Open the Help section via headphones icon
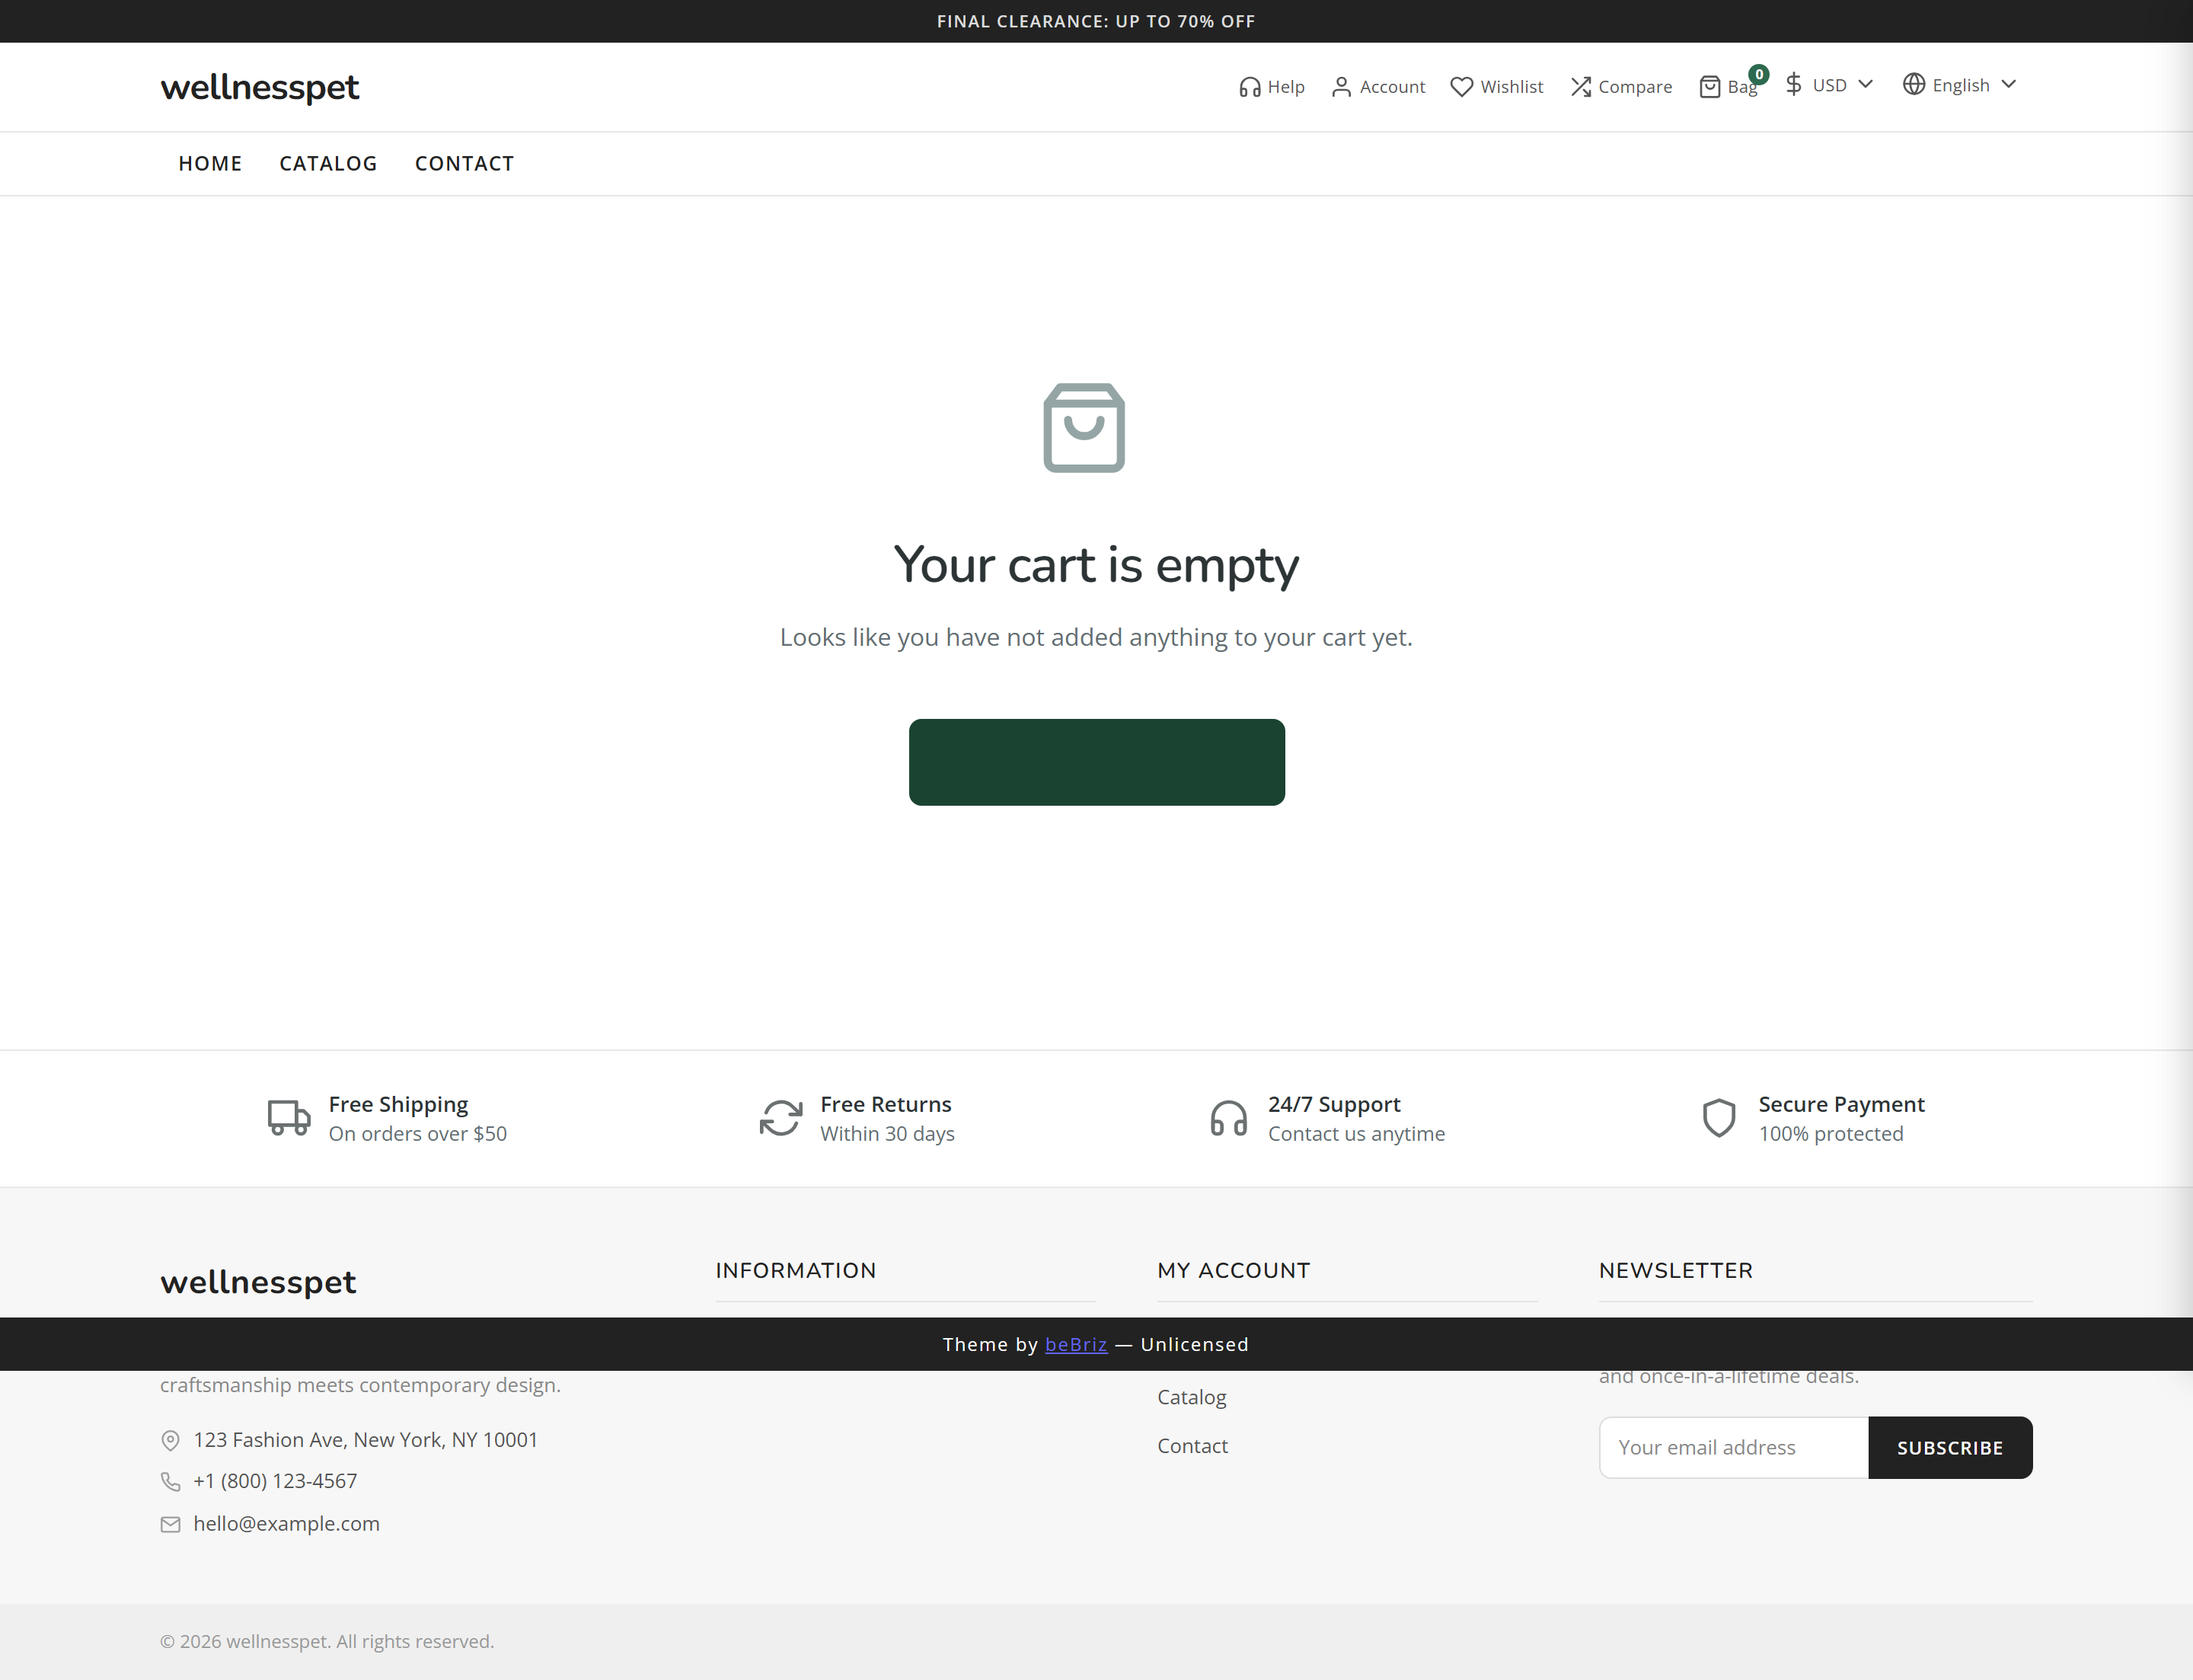2193x1680 pixels. [x=1250, y=87]
